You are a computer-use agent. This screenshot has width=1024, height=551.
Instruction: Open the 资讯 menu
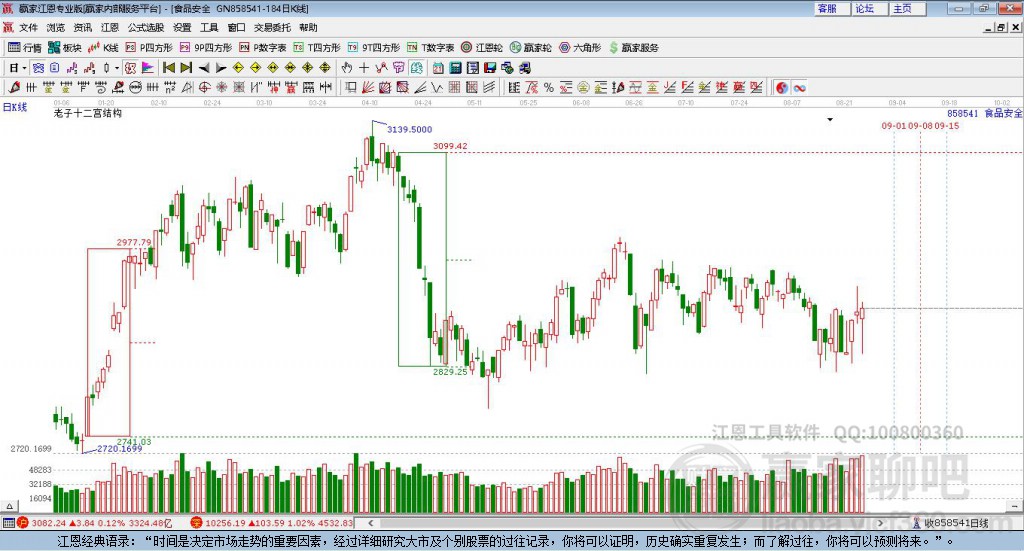[x=83, y=27]
